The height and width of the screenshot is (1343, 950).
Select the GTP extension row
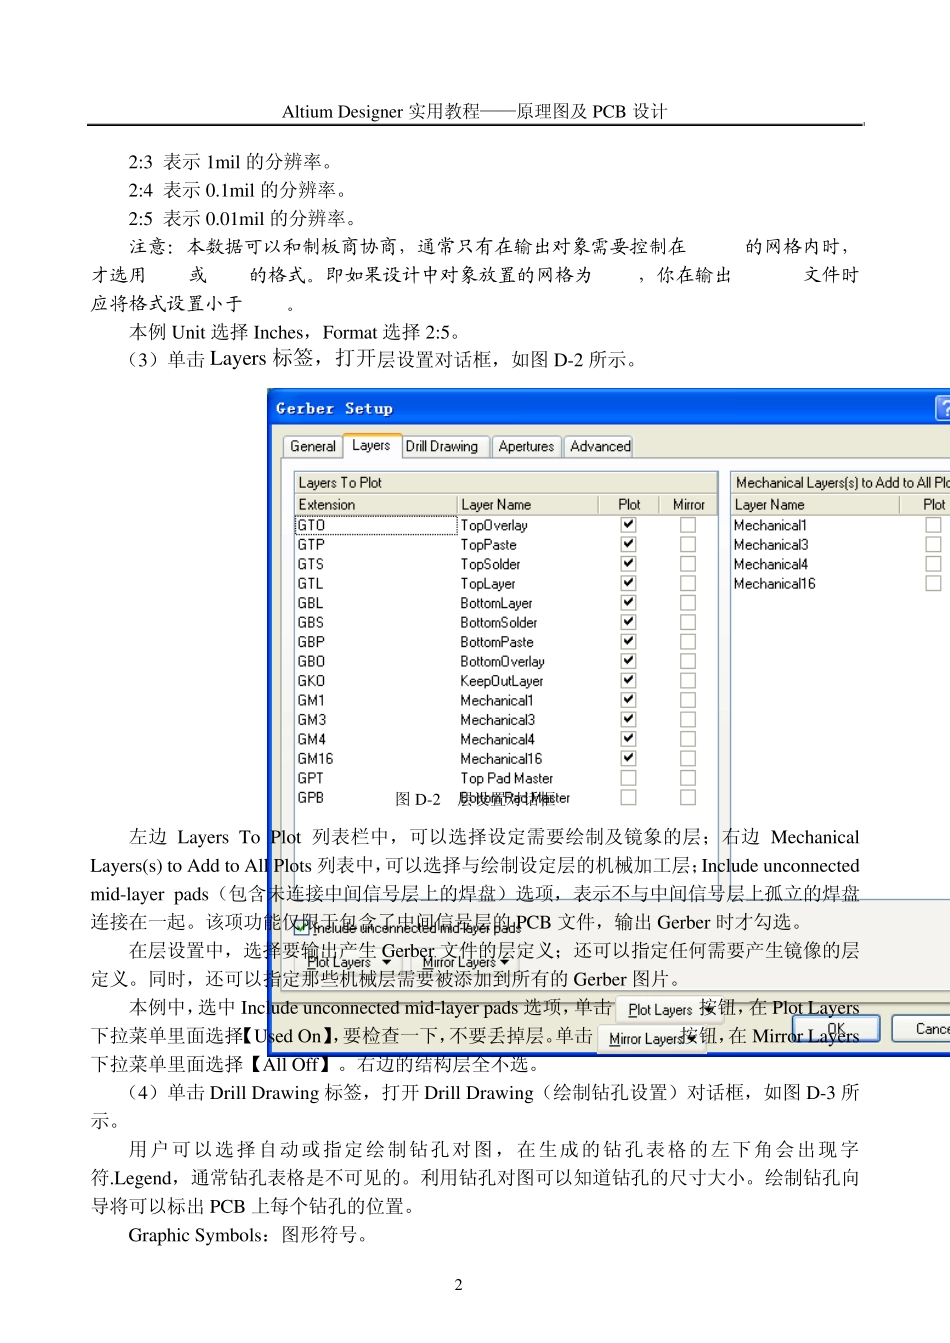(x=310, y=544)
